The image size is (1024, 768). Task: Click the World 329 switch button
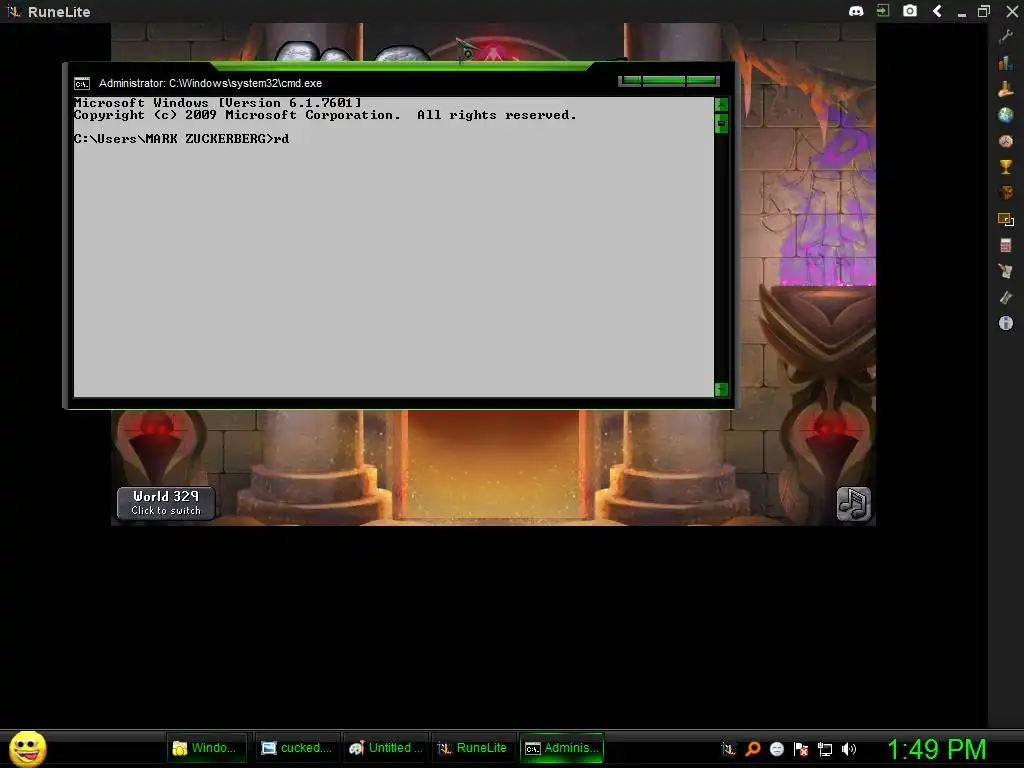pyautogui.click(x=166, y=503)
